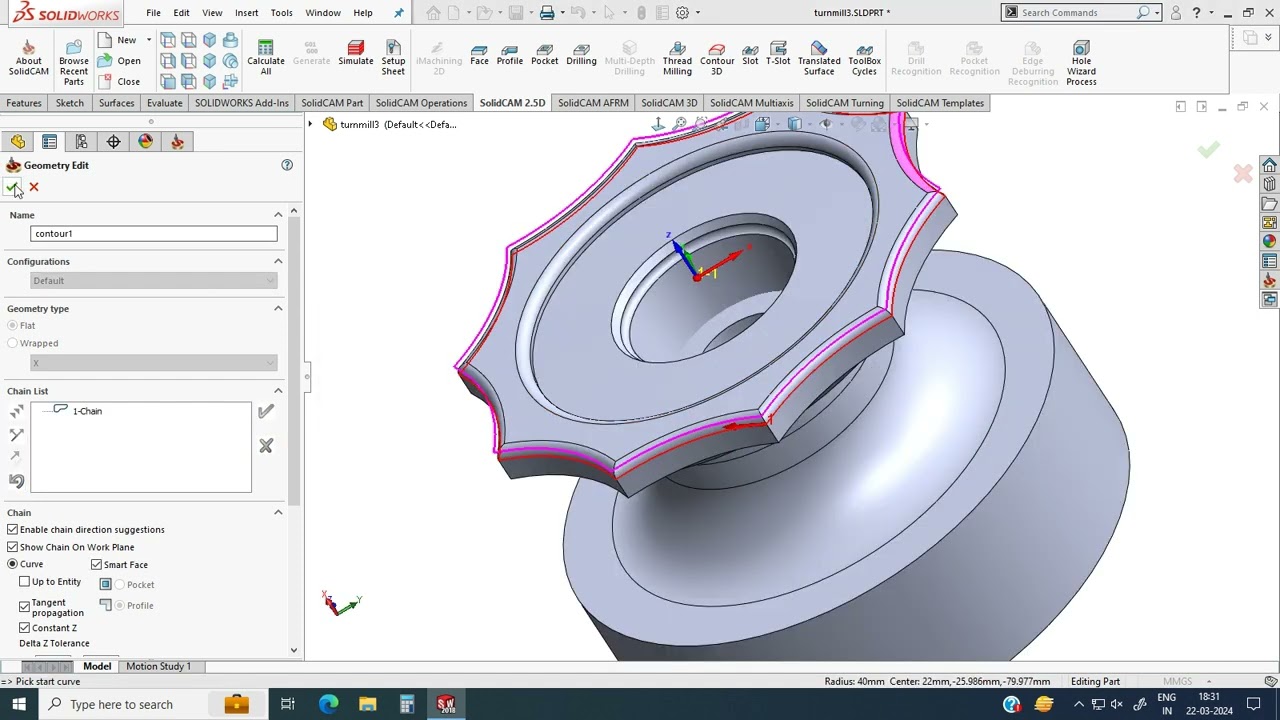Select the Face milling operation

tap(479, 54)
